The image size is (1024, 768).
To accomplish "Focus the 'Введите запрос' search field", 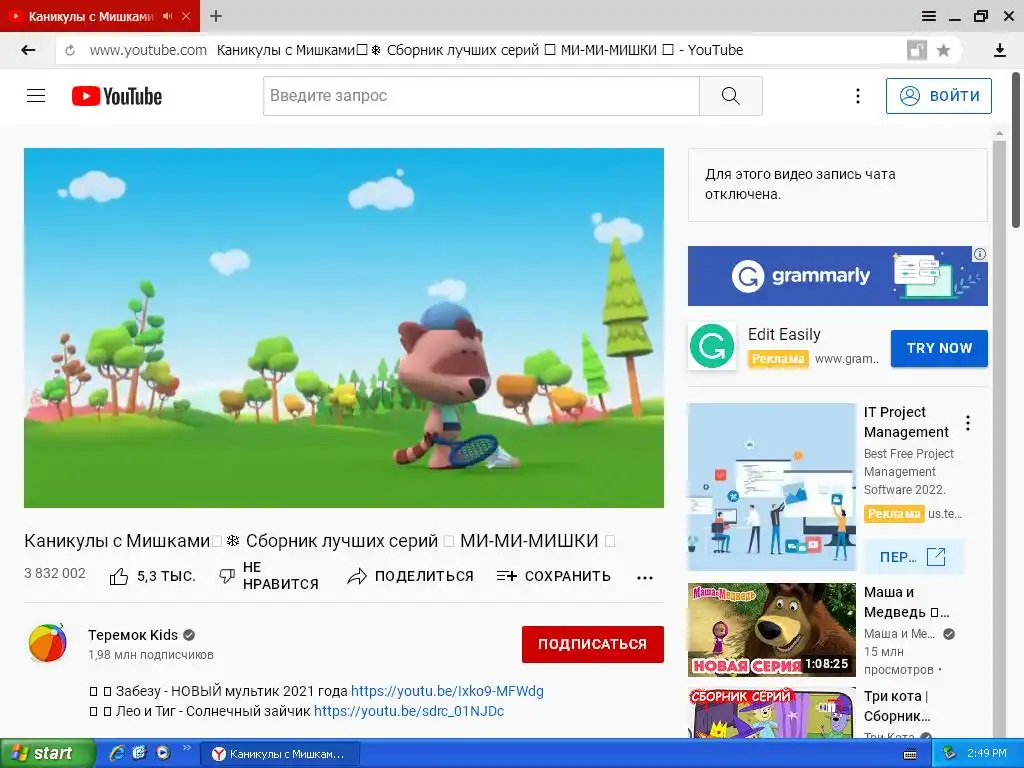I will [481, 96].
